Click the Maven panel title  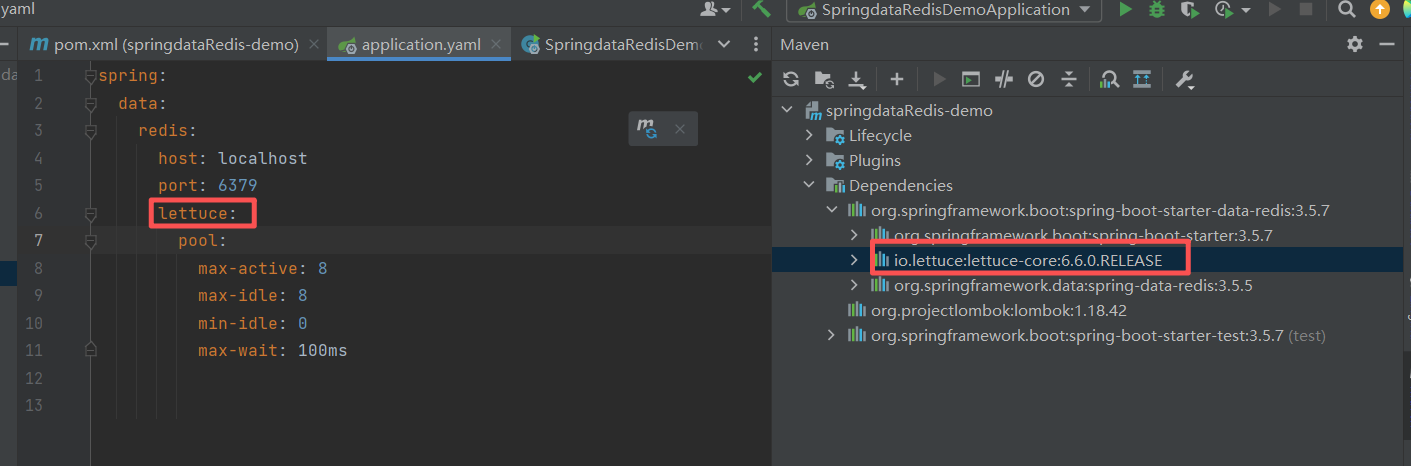(804, 44)
